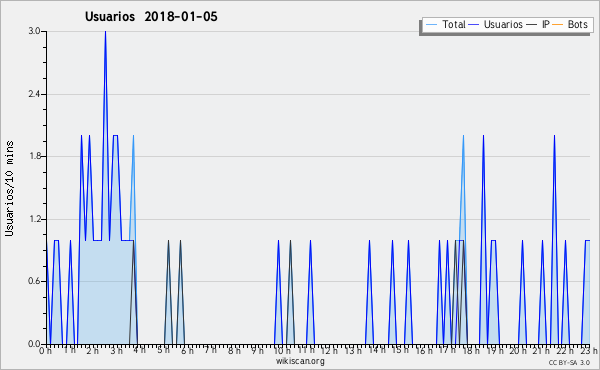Image resolution: width=600 pixels, height=370 pixels.
Task: Click the '13 h' x-axis label
Action: click(352, 350)
